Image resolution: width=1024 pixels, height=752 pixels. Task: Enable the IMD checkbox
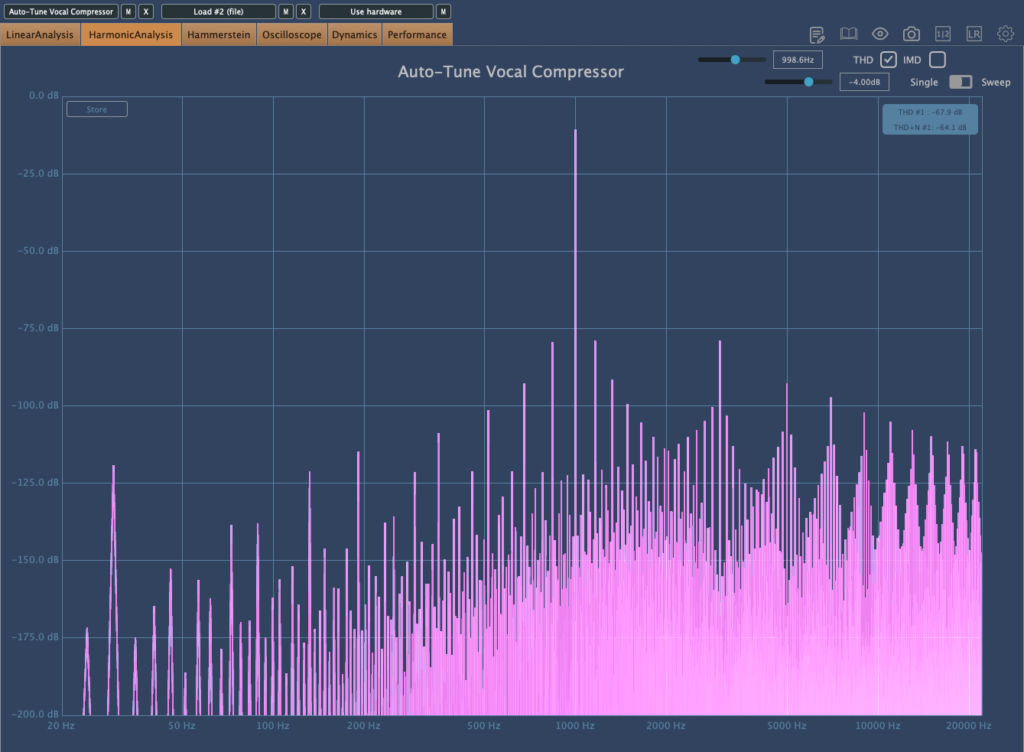click(937, 59)
